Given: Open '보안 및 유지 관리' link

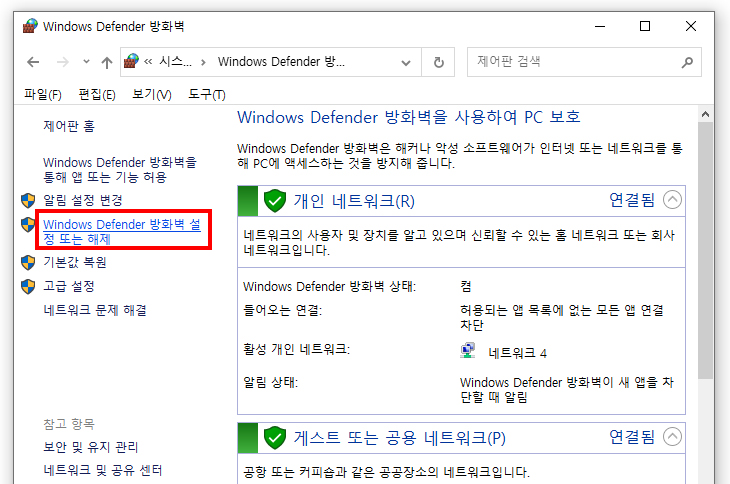Looking at the screenshot, I should coord(91,447).
